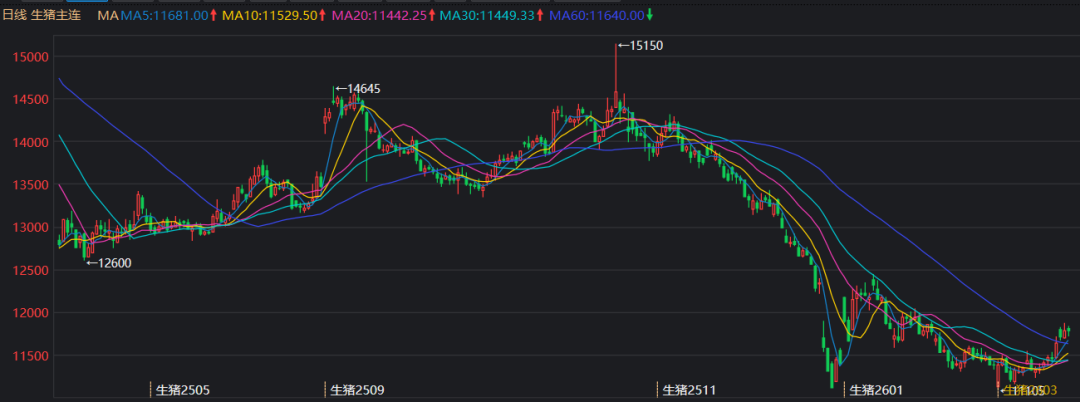Jump to the 生猪2509 contract marker
The image size is (1080, 402).
358,389
